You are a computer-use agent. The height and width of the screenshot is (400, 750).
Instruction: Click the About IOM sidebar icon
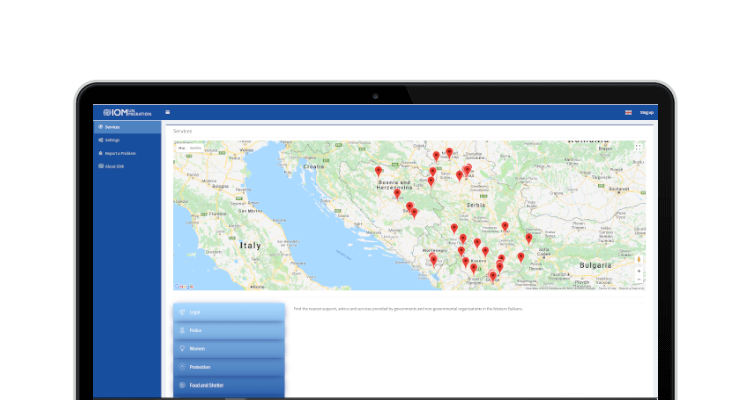100,167
